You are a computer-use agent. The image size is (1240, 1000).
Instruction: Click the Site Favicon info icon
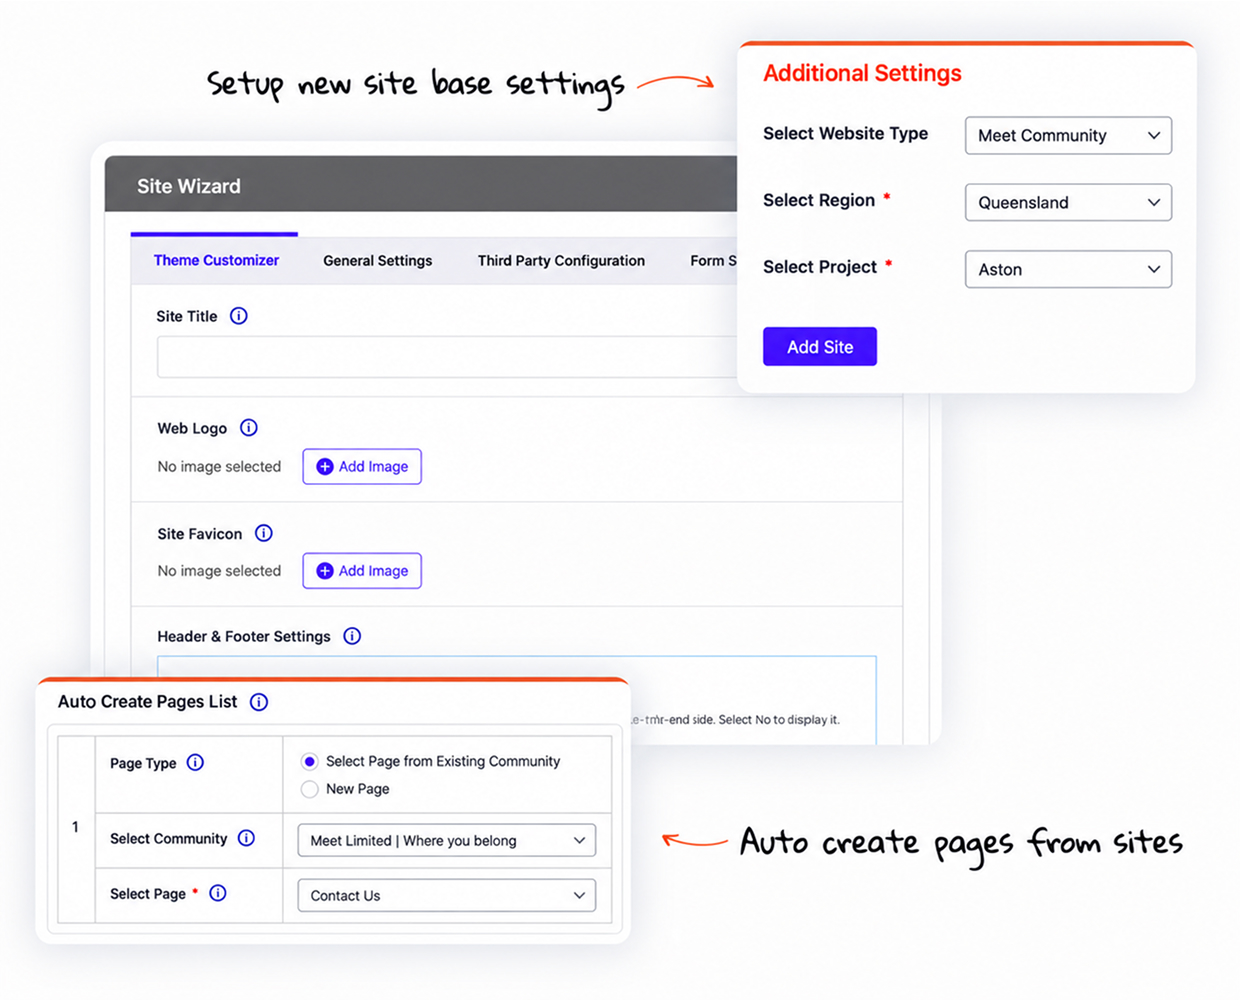[x=264, y=533]
